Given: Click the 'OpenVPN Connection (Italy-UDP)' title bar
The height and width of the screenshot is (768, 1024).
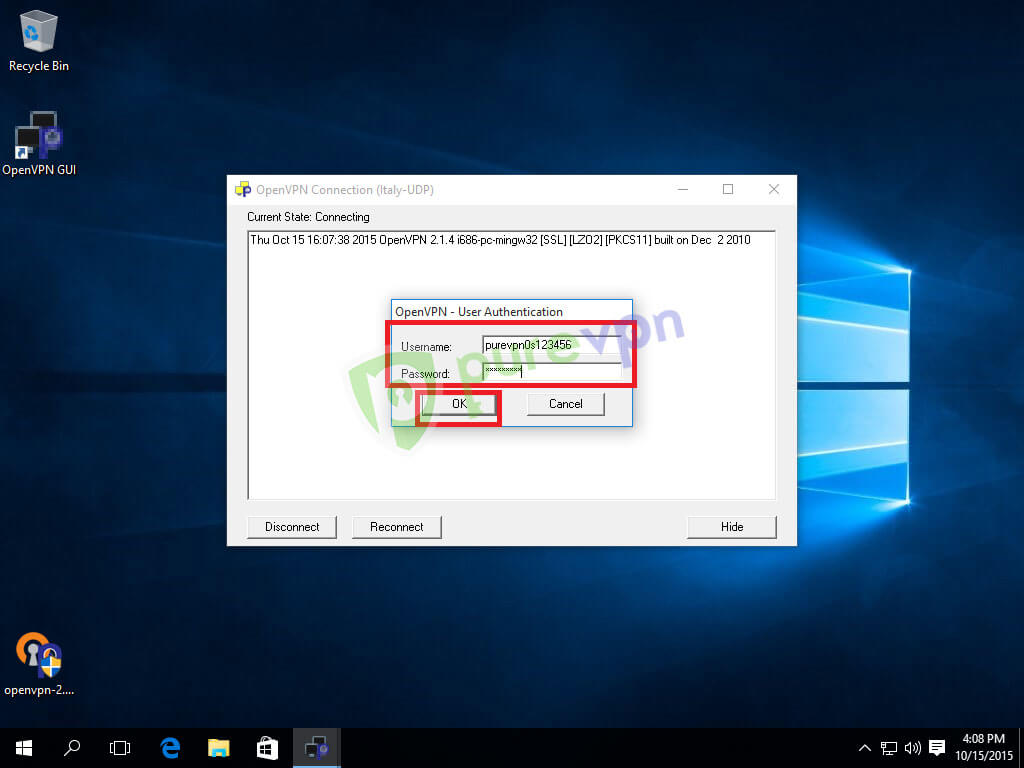Looking at the screenshot, I should (345, 189).
